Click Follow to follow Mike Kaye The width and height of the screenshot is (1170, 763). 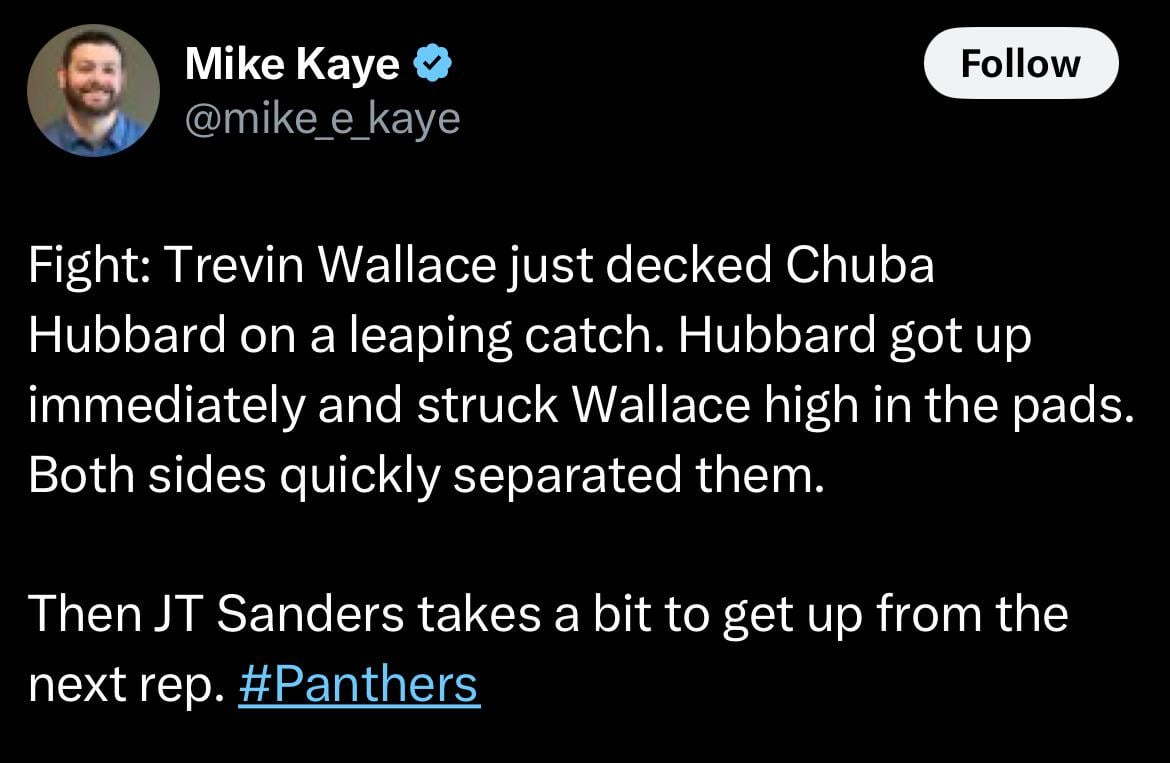(x=1019, y=62)
